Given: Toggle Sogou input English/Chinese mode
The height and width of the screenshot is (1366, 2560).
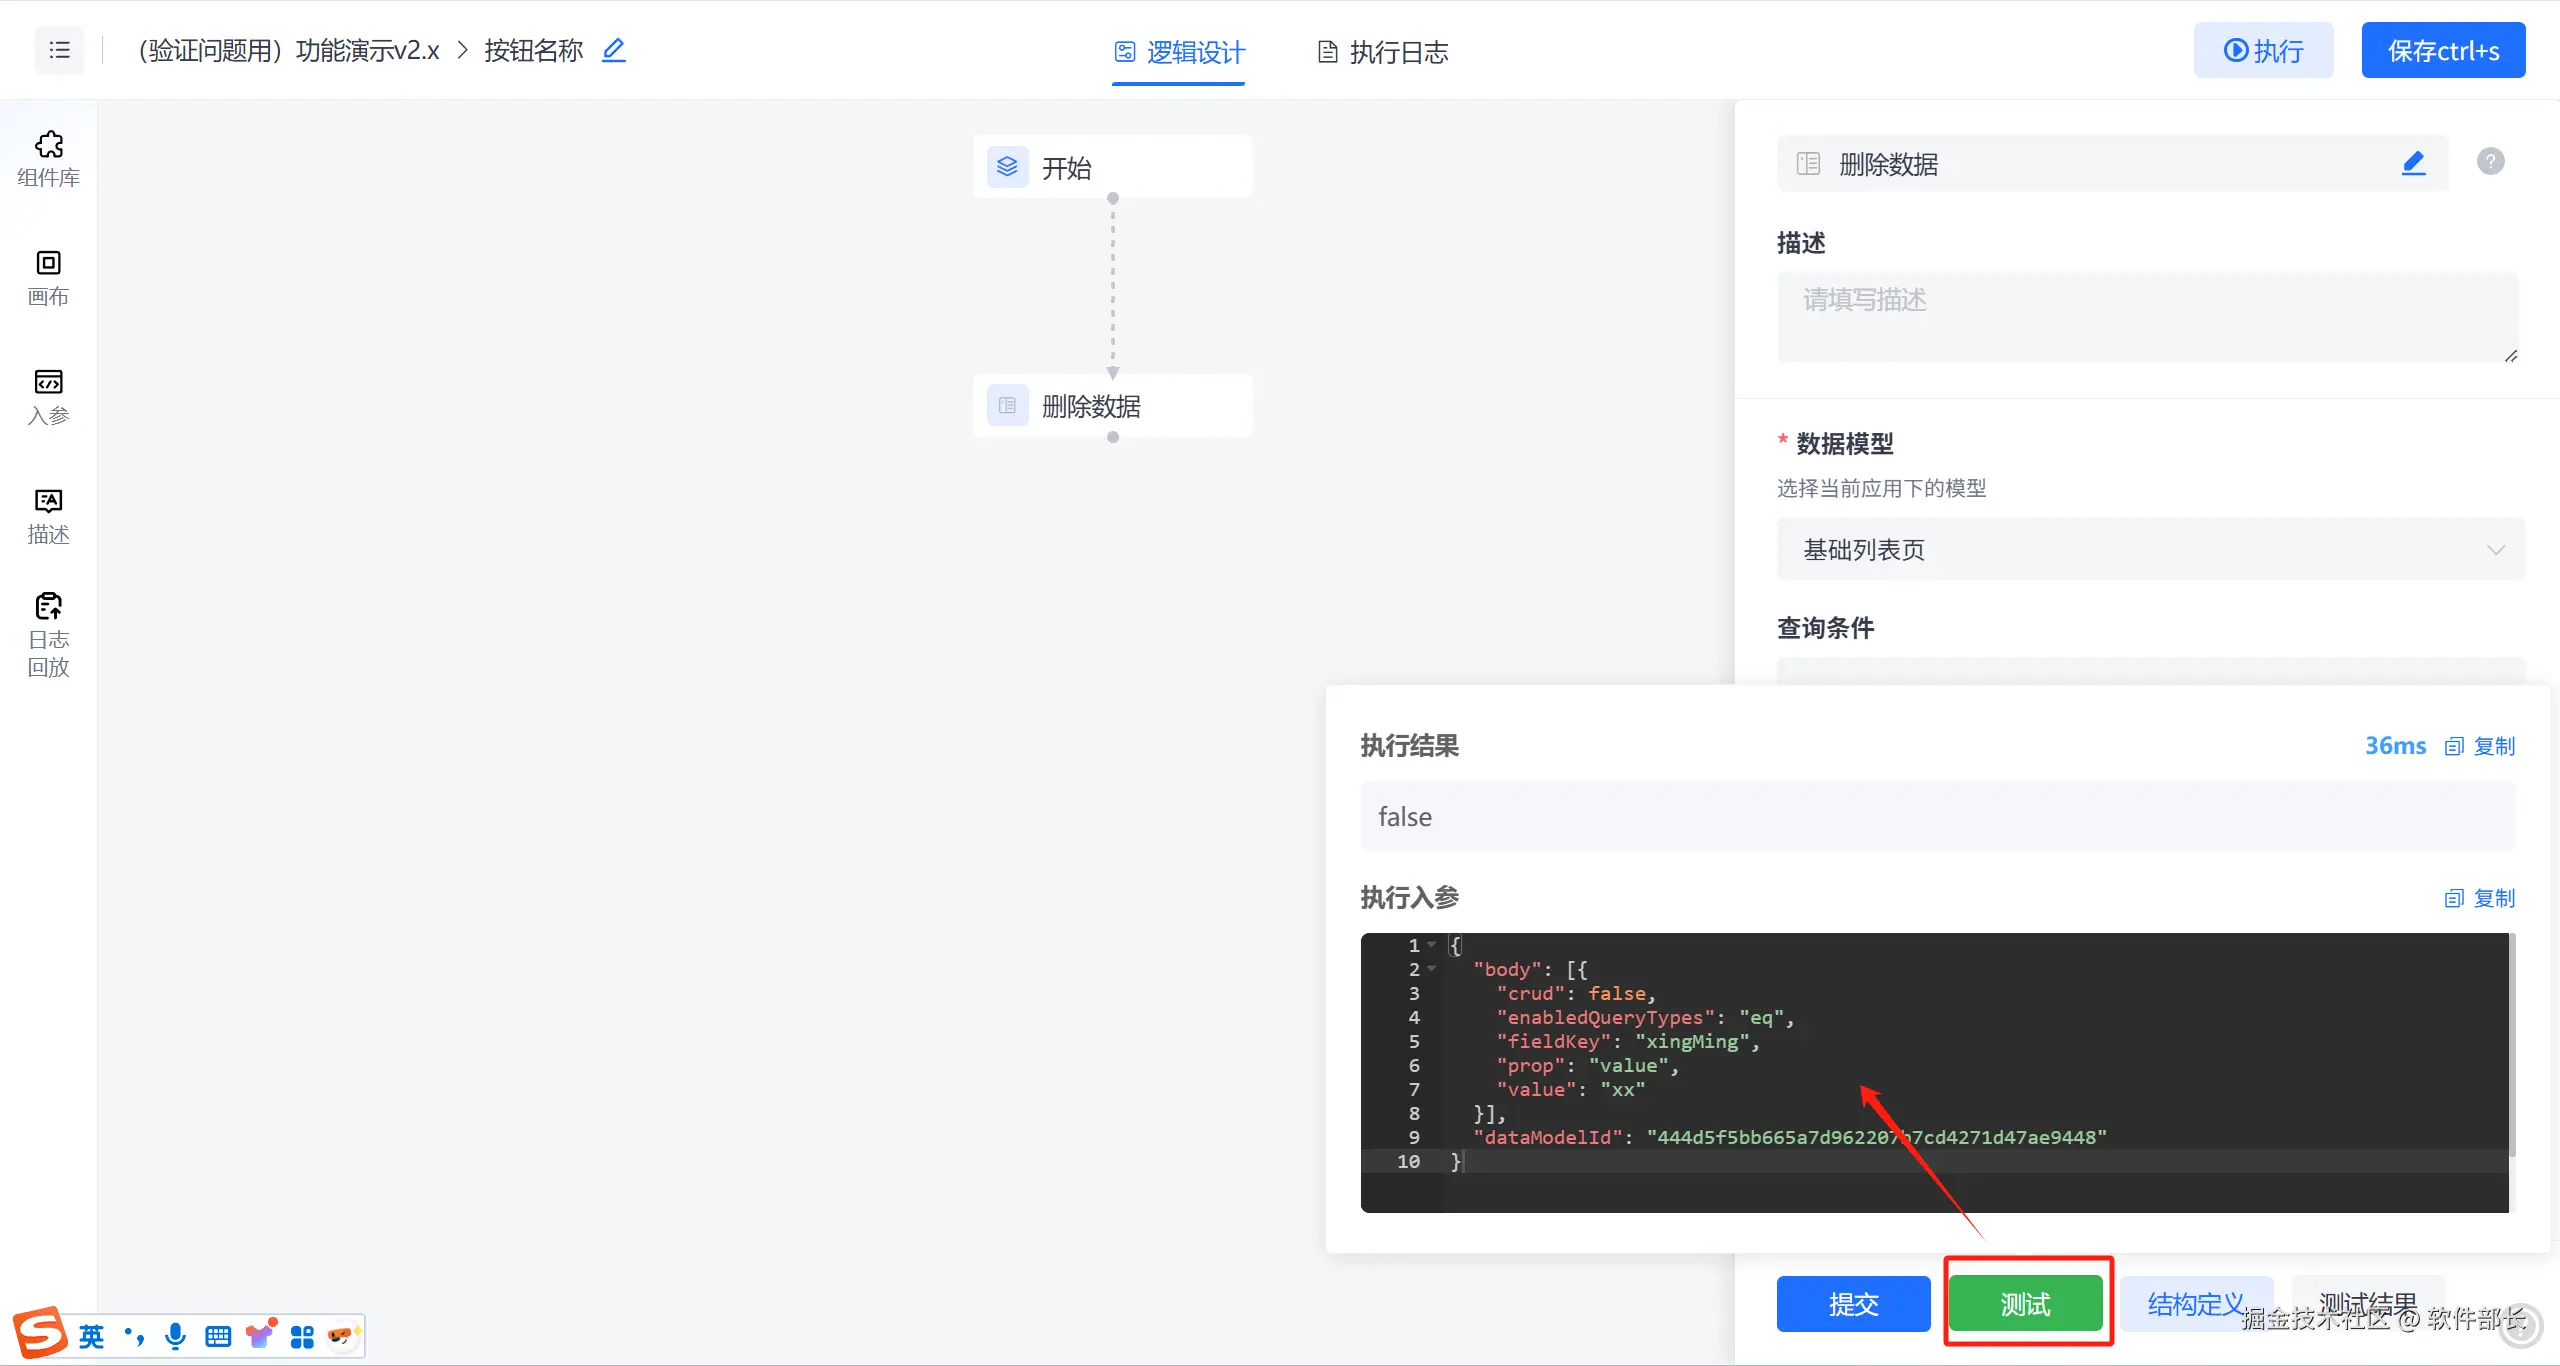Looking at the screenshot, I should click(x=91, y=1336).
